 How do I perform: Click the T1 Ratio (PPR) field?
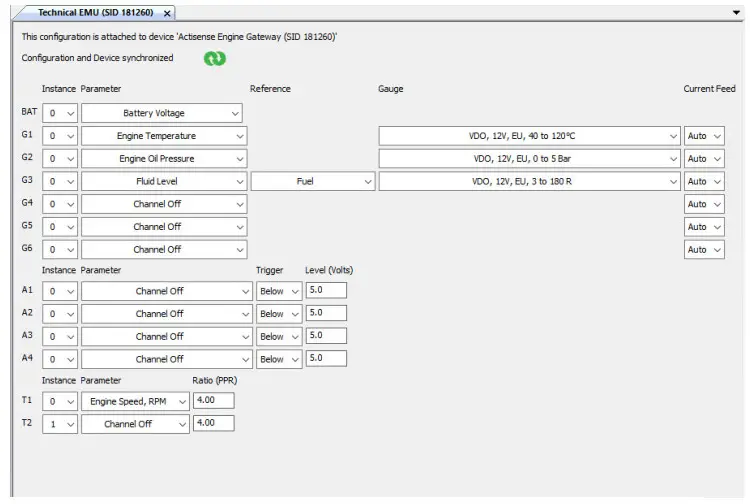coord(214,400)
